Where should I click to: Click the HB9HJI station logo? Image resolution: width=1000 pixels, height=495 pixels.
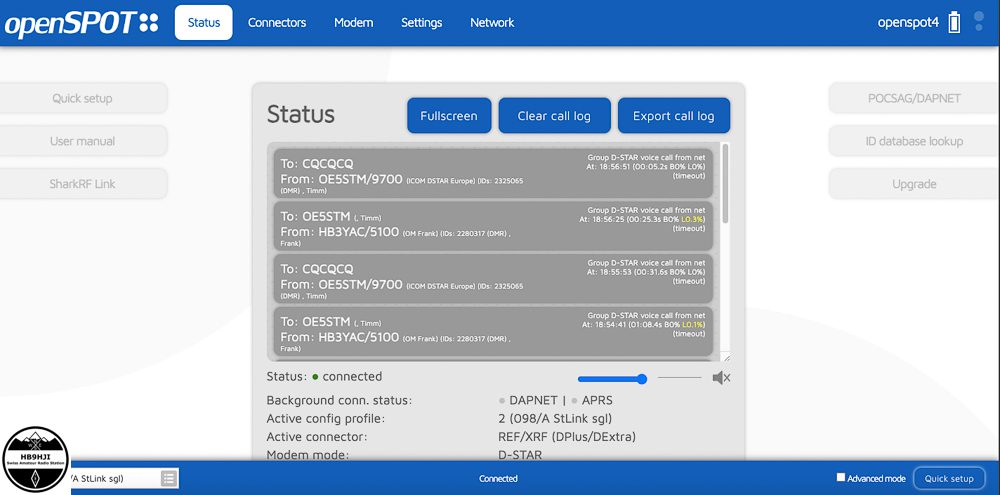(x=36, y=459)
